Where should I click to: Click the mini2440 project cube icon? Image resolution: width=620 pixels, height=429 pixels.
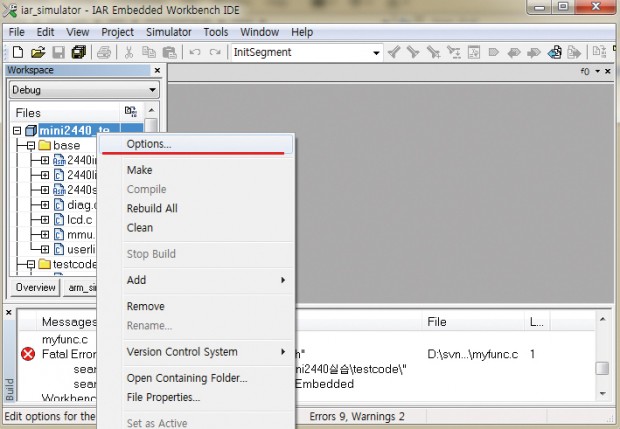point(31,130)
